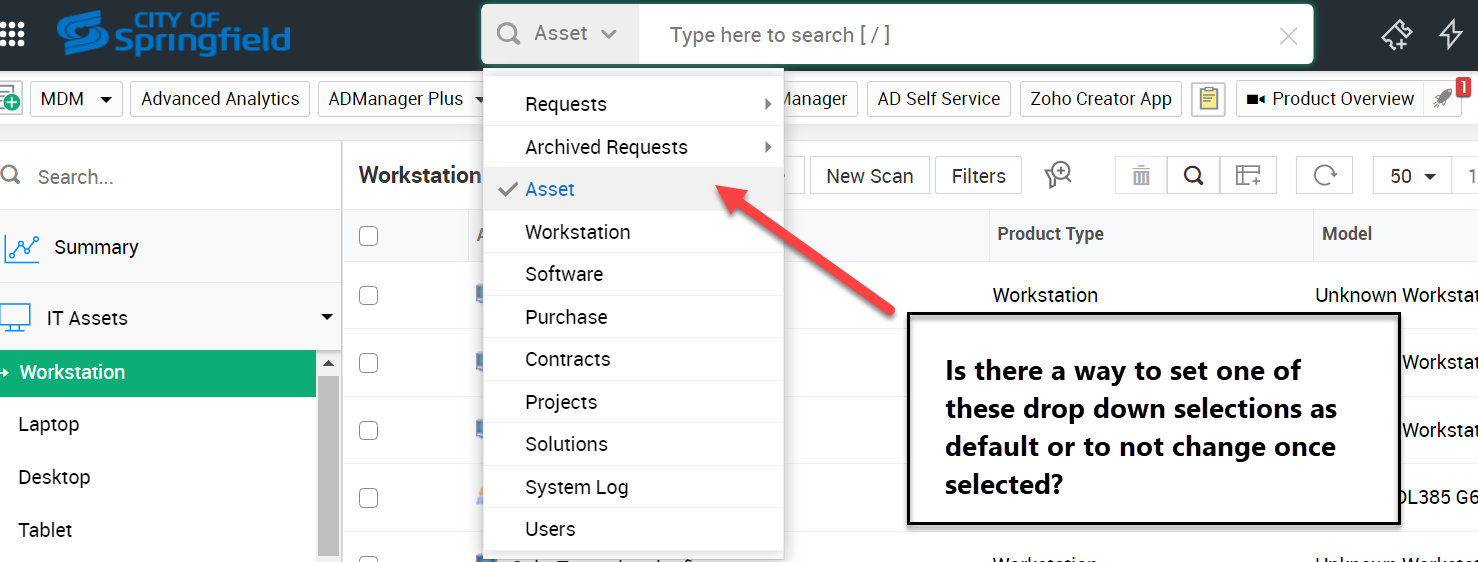
Task: Check the third asset row checkbox
Action: 368,430
